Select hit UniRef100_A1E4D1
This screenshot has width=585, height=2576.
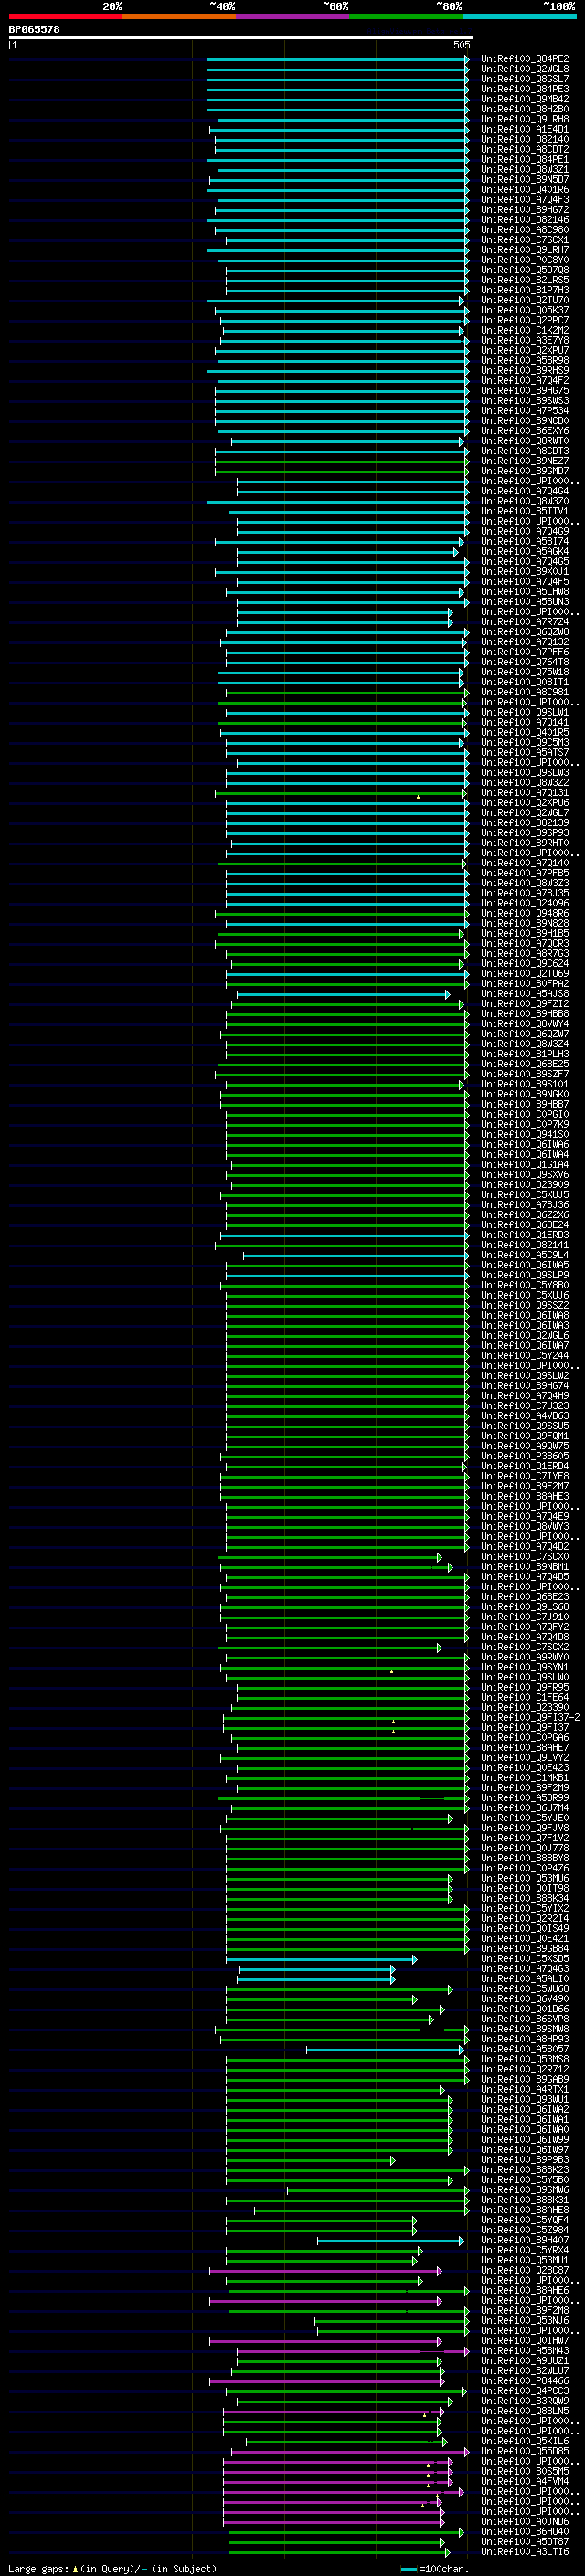coord(524,129)
